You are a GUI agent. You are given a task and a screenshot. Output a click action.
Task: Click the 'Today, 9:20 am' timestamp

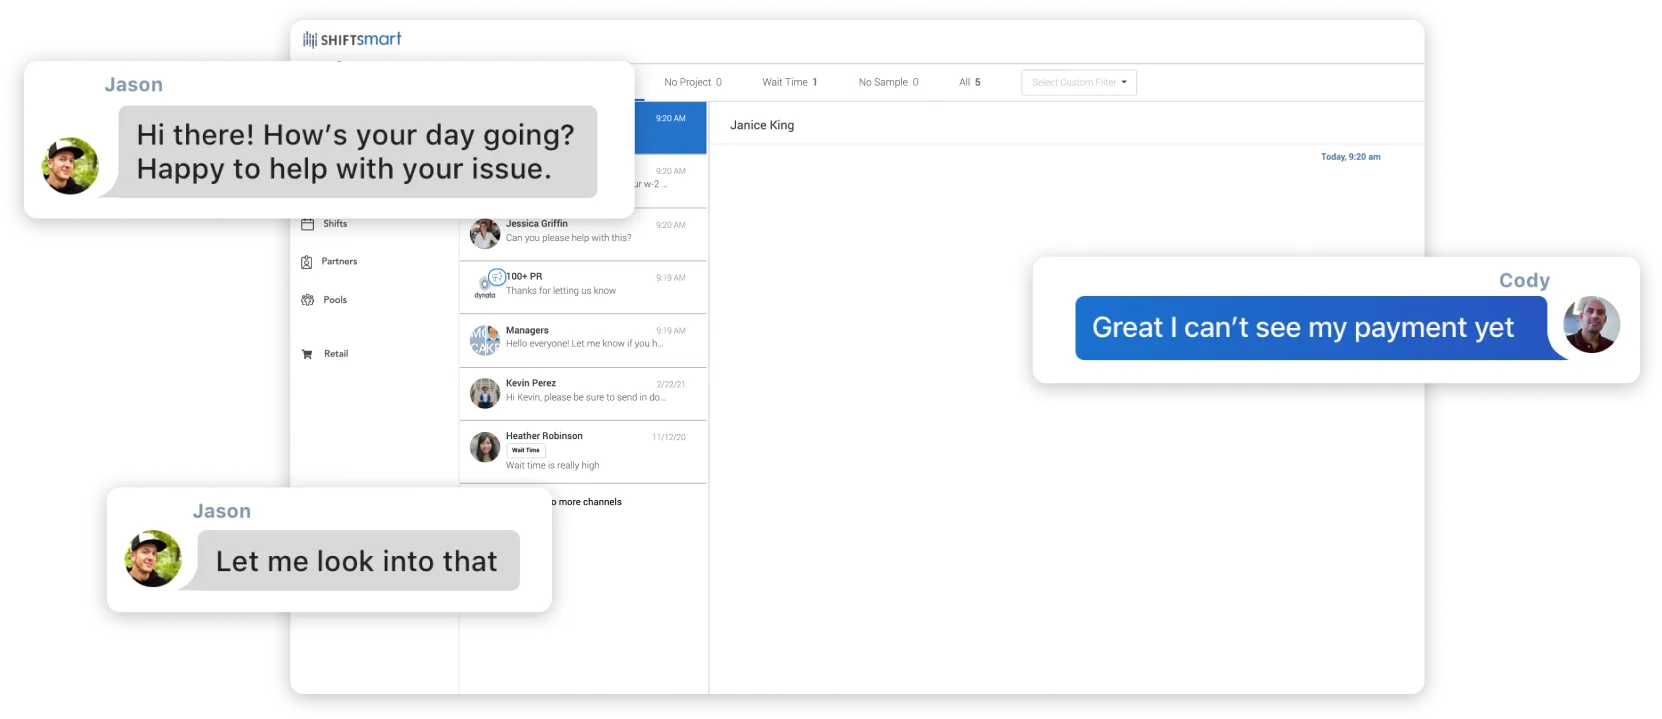[1350, 157]
